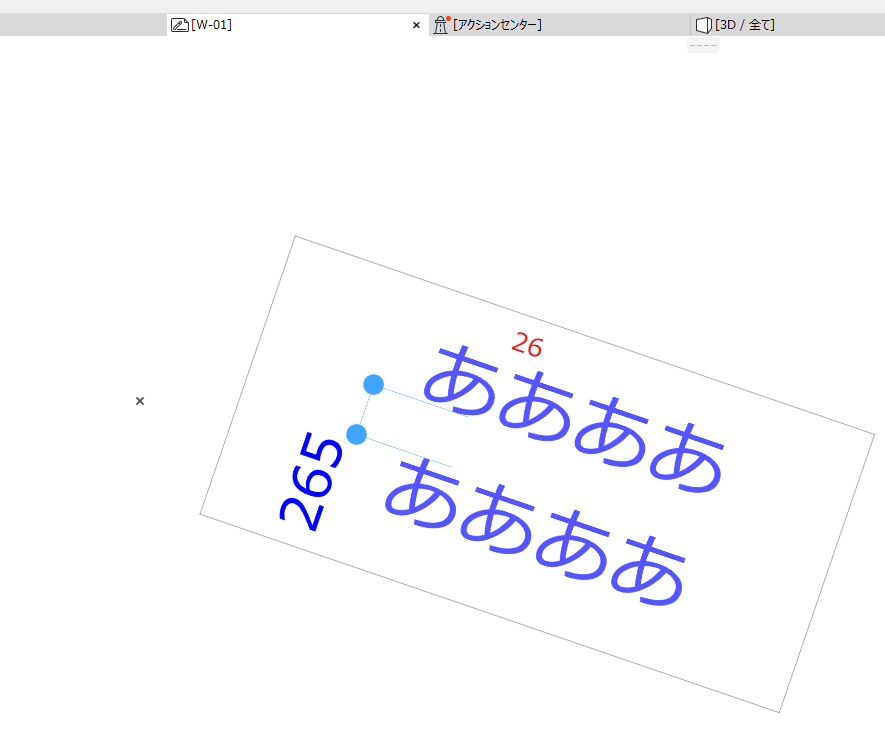Select the upper blue handle dot
Image resolution: width=885 pixels, height=749 pixels.
[374, 384]
